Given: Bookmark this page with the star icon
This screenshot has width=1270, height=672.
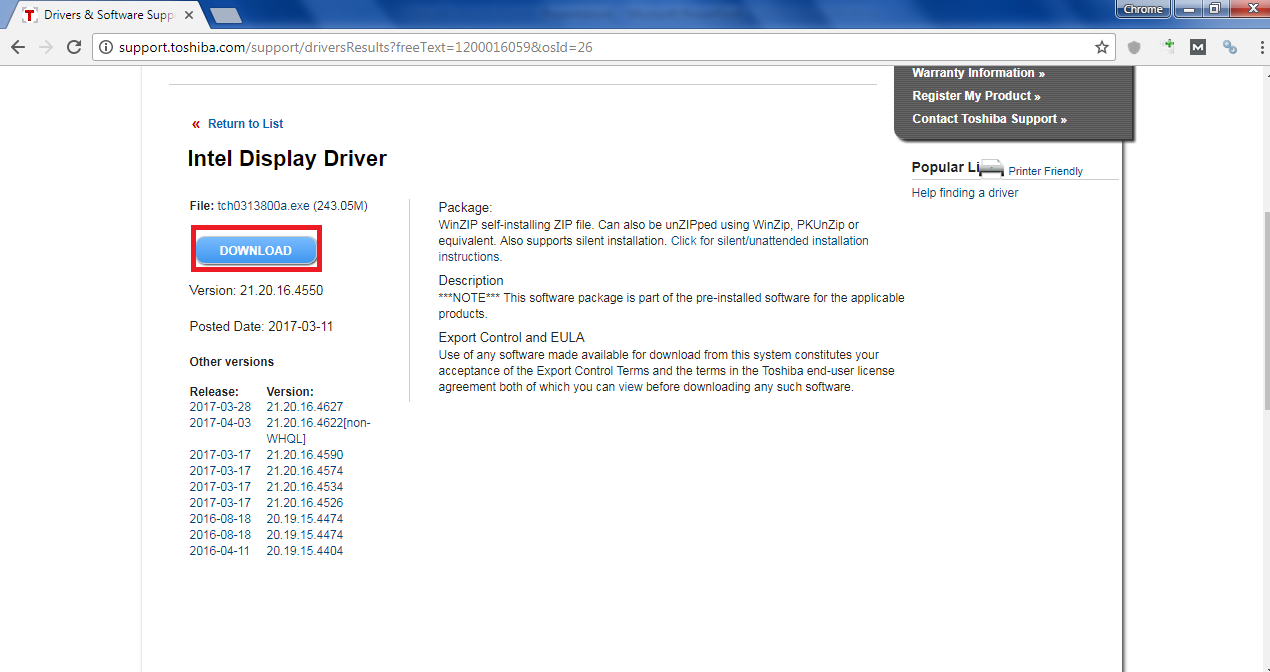Looking at the screenshot, I should tap(1102, 47).
